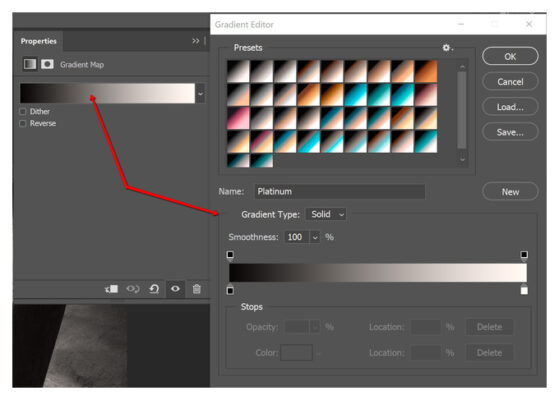The width and height of the screenshot is (559, 400).
Task: Select the white color stop below gradient
Action: (524, 289)
